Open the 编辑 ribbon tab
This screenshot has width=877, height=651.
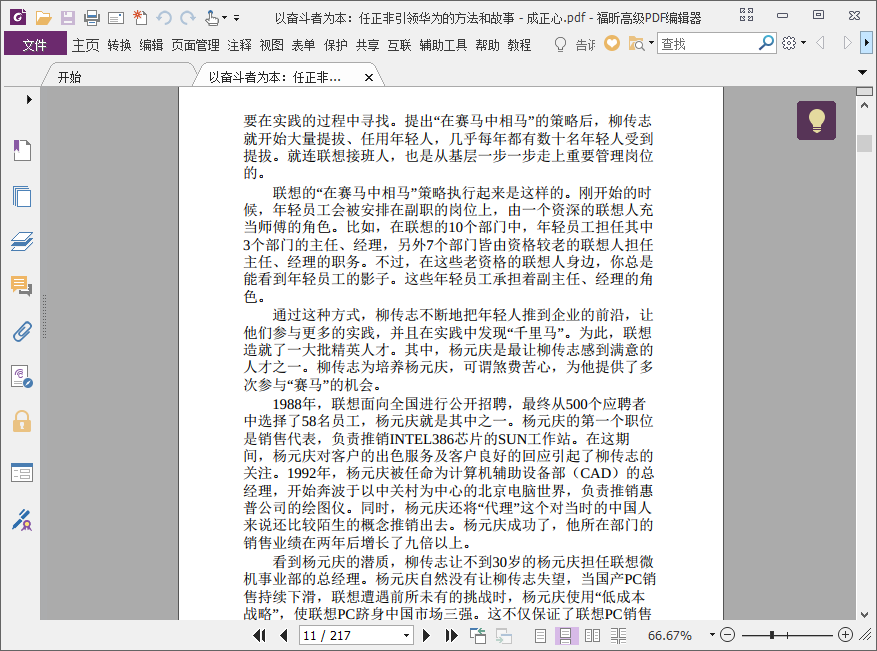pos(151,45)
